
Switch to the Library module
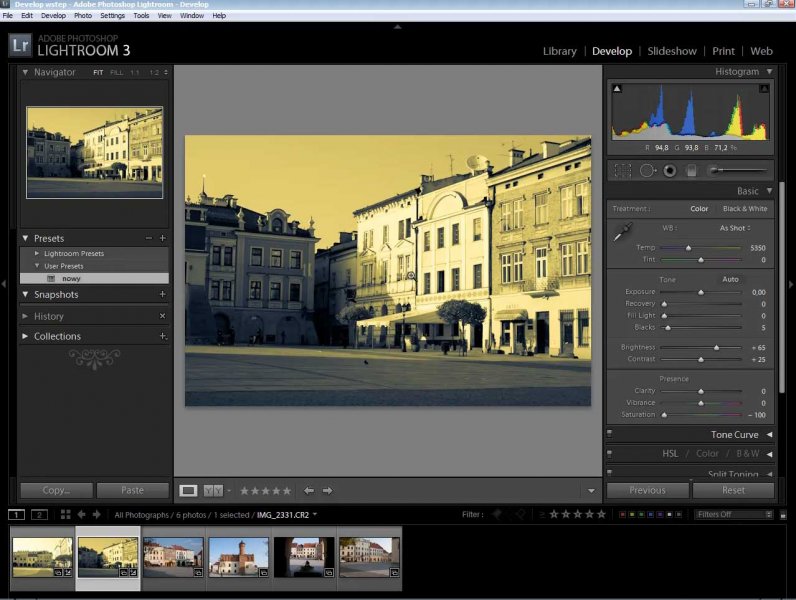click(559, 51)
